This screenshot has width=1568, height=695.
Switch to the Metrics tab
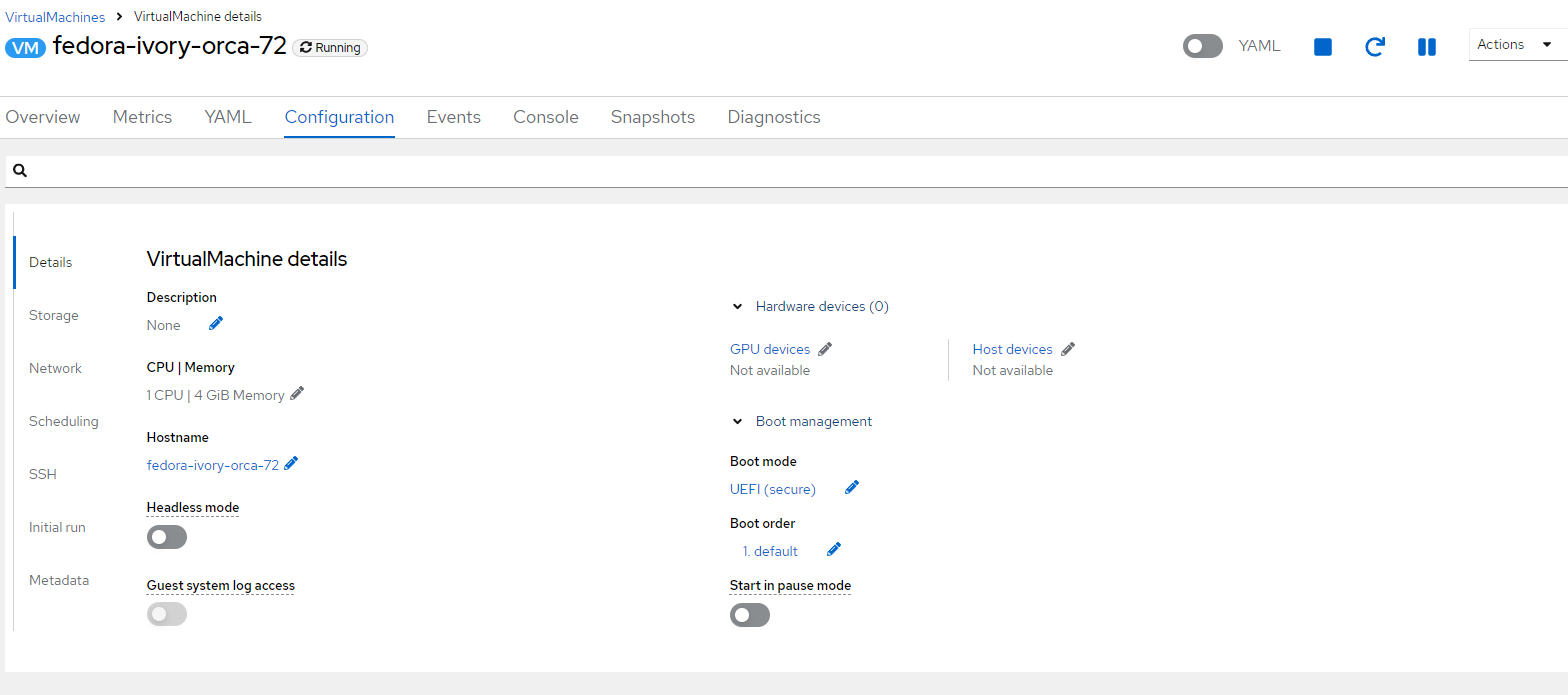pos(142,117)
